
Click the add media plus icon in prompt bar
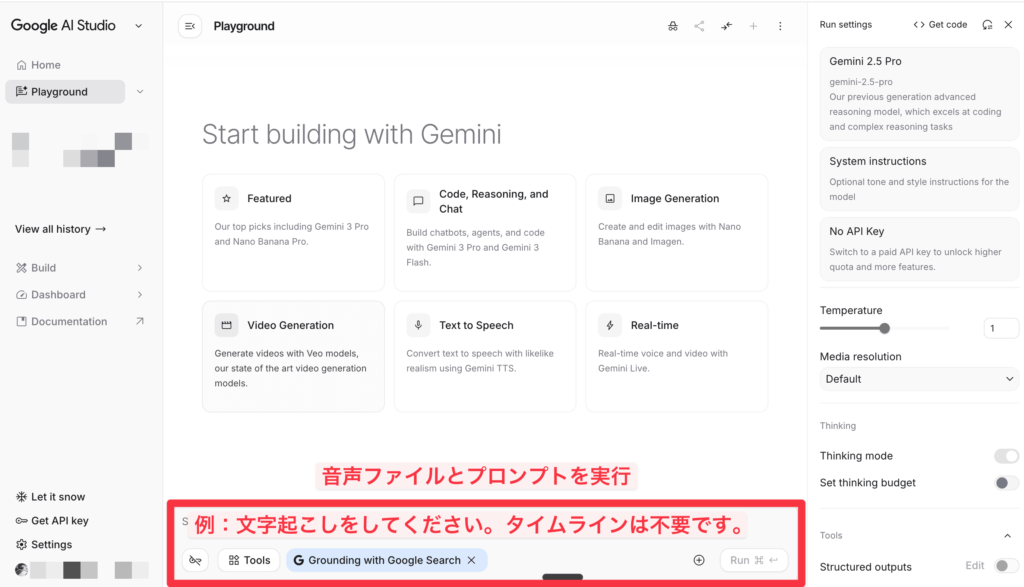click(x=699, y=560)
